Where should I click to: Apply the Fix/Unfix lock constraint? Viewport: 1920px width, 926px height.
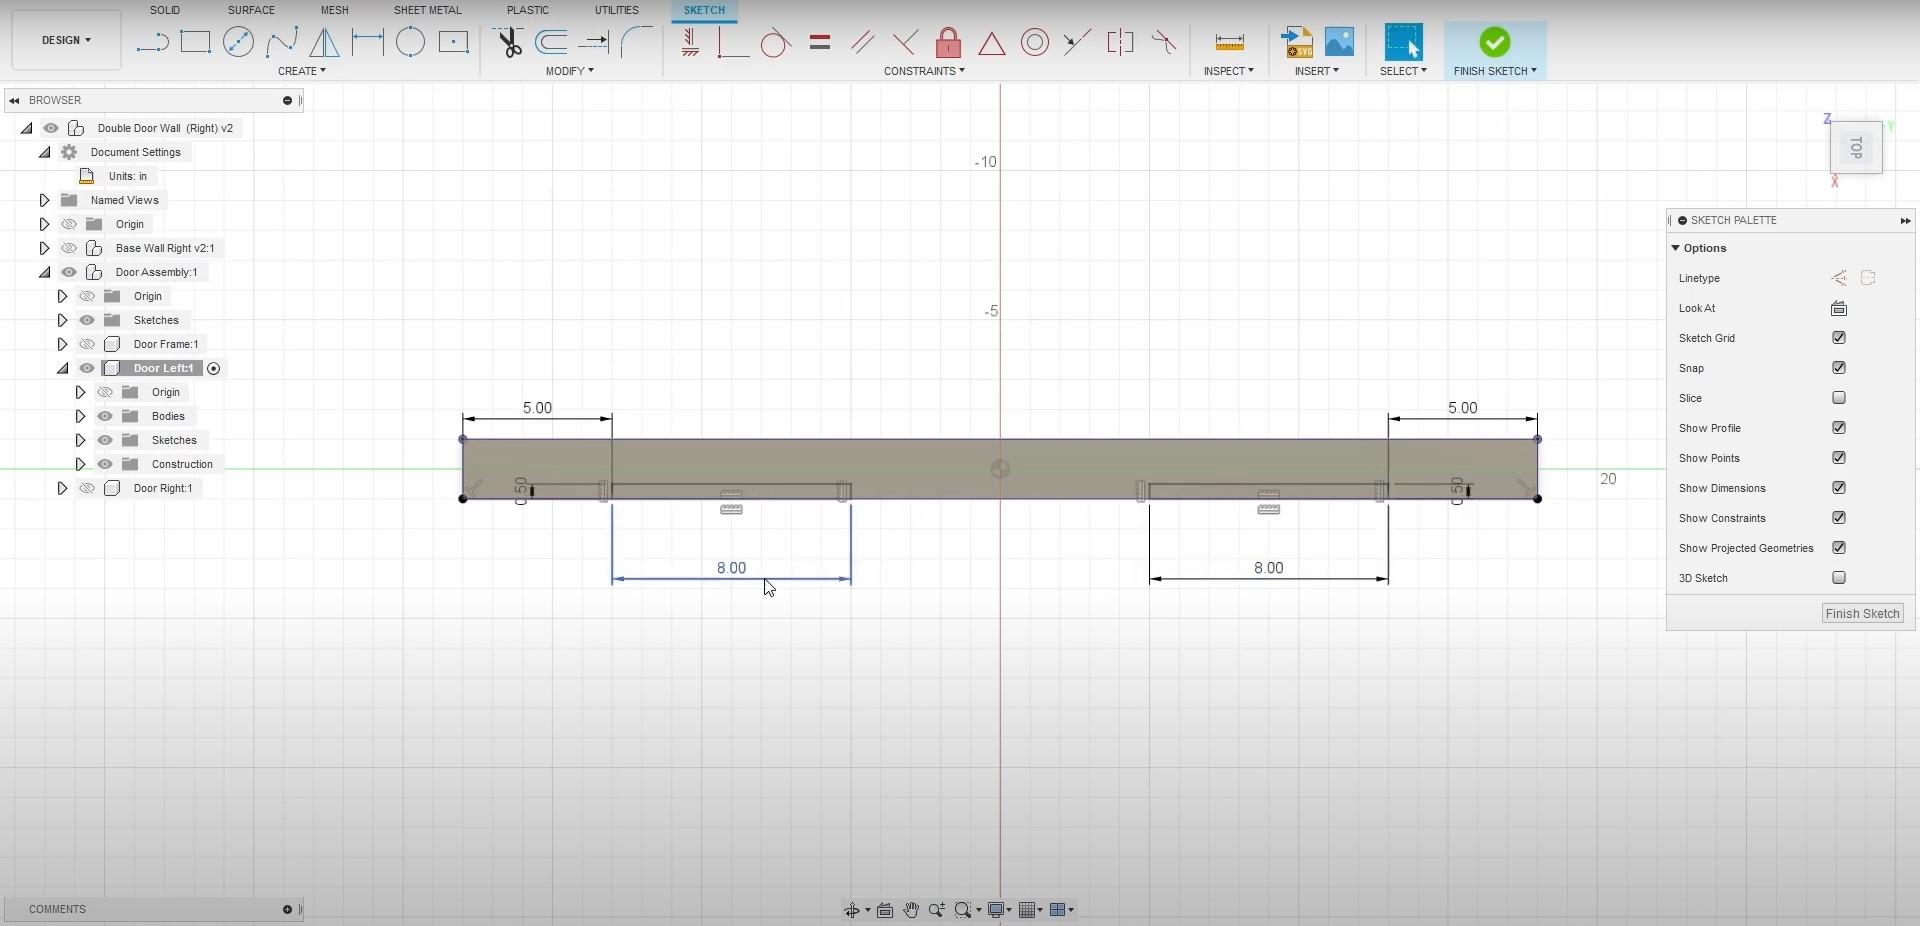[x=948, y=42]
